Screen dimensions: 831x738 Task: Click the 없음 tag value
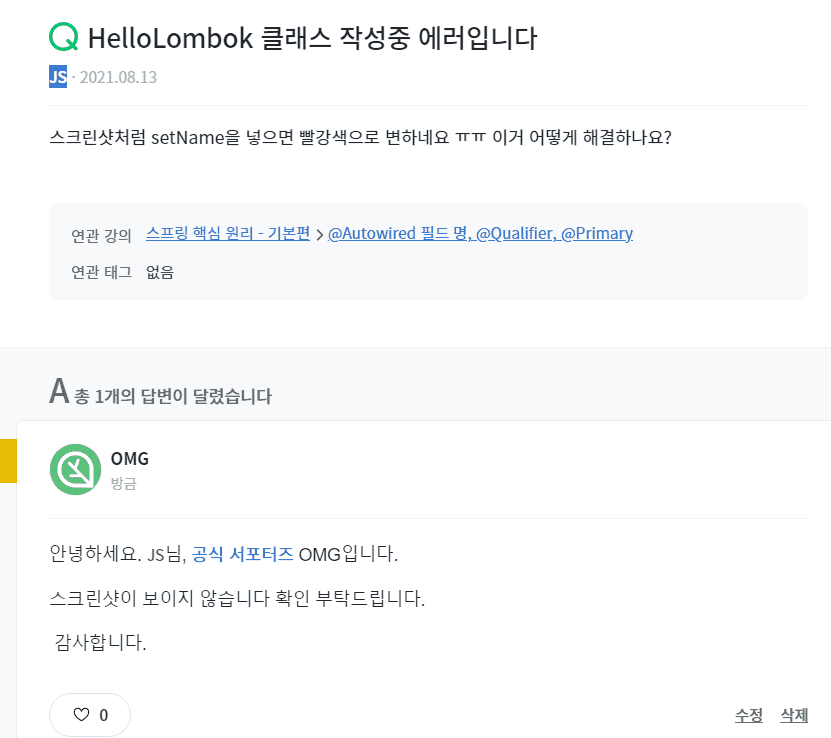(x=160, y=272)
